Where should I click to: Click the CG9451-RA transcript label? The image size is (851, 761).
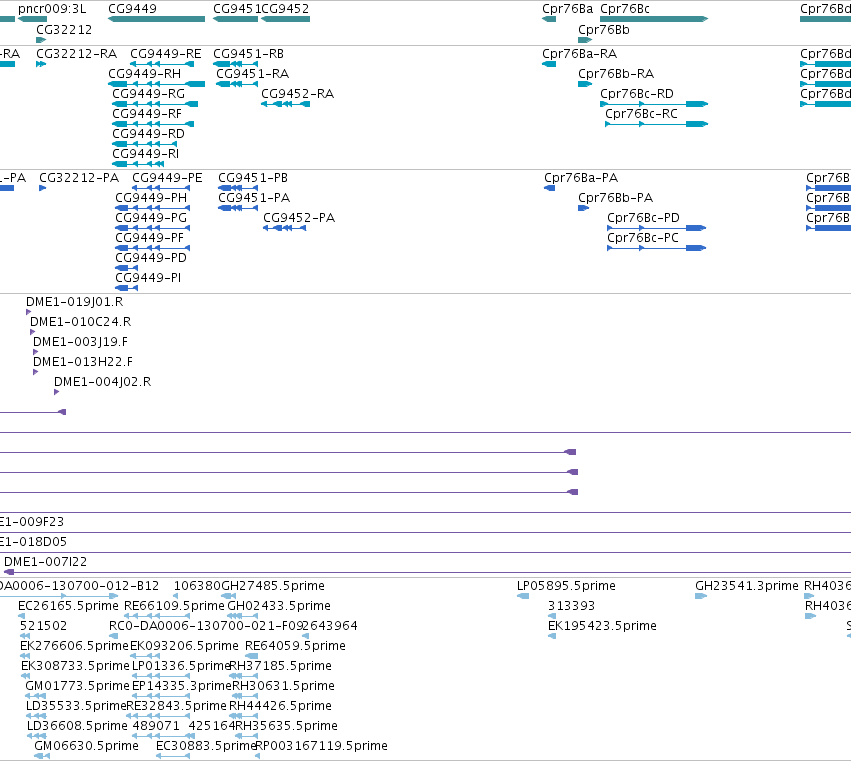(252, 74)
